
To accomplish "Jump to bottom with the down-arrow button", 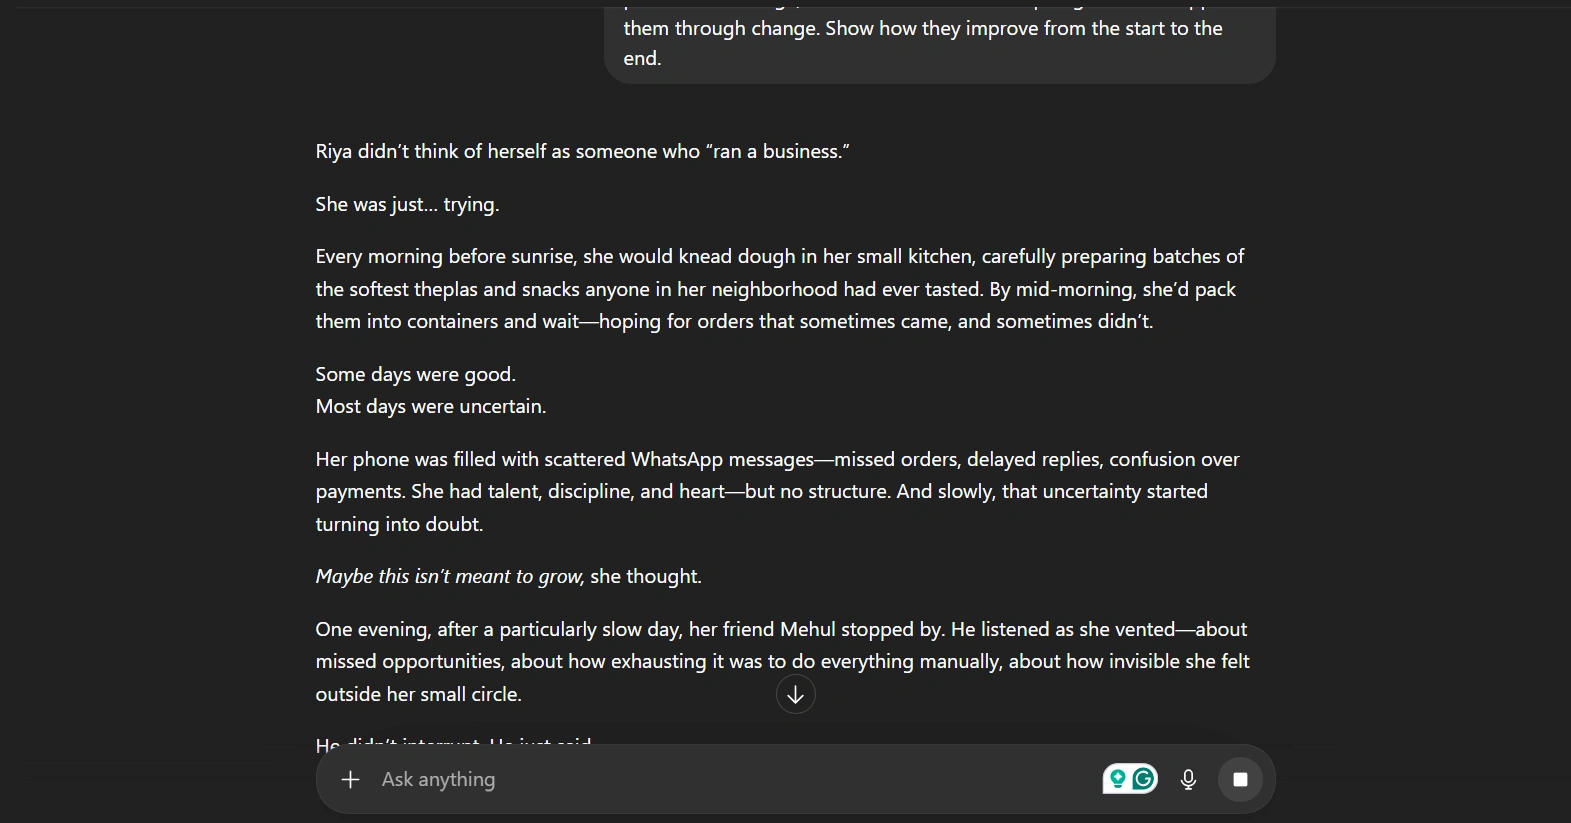I will point(796,695).
